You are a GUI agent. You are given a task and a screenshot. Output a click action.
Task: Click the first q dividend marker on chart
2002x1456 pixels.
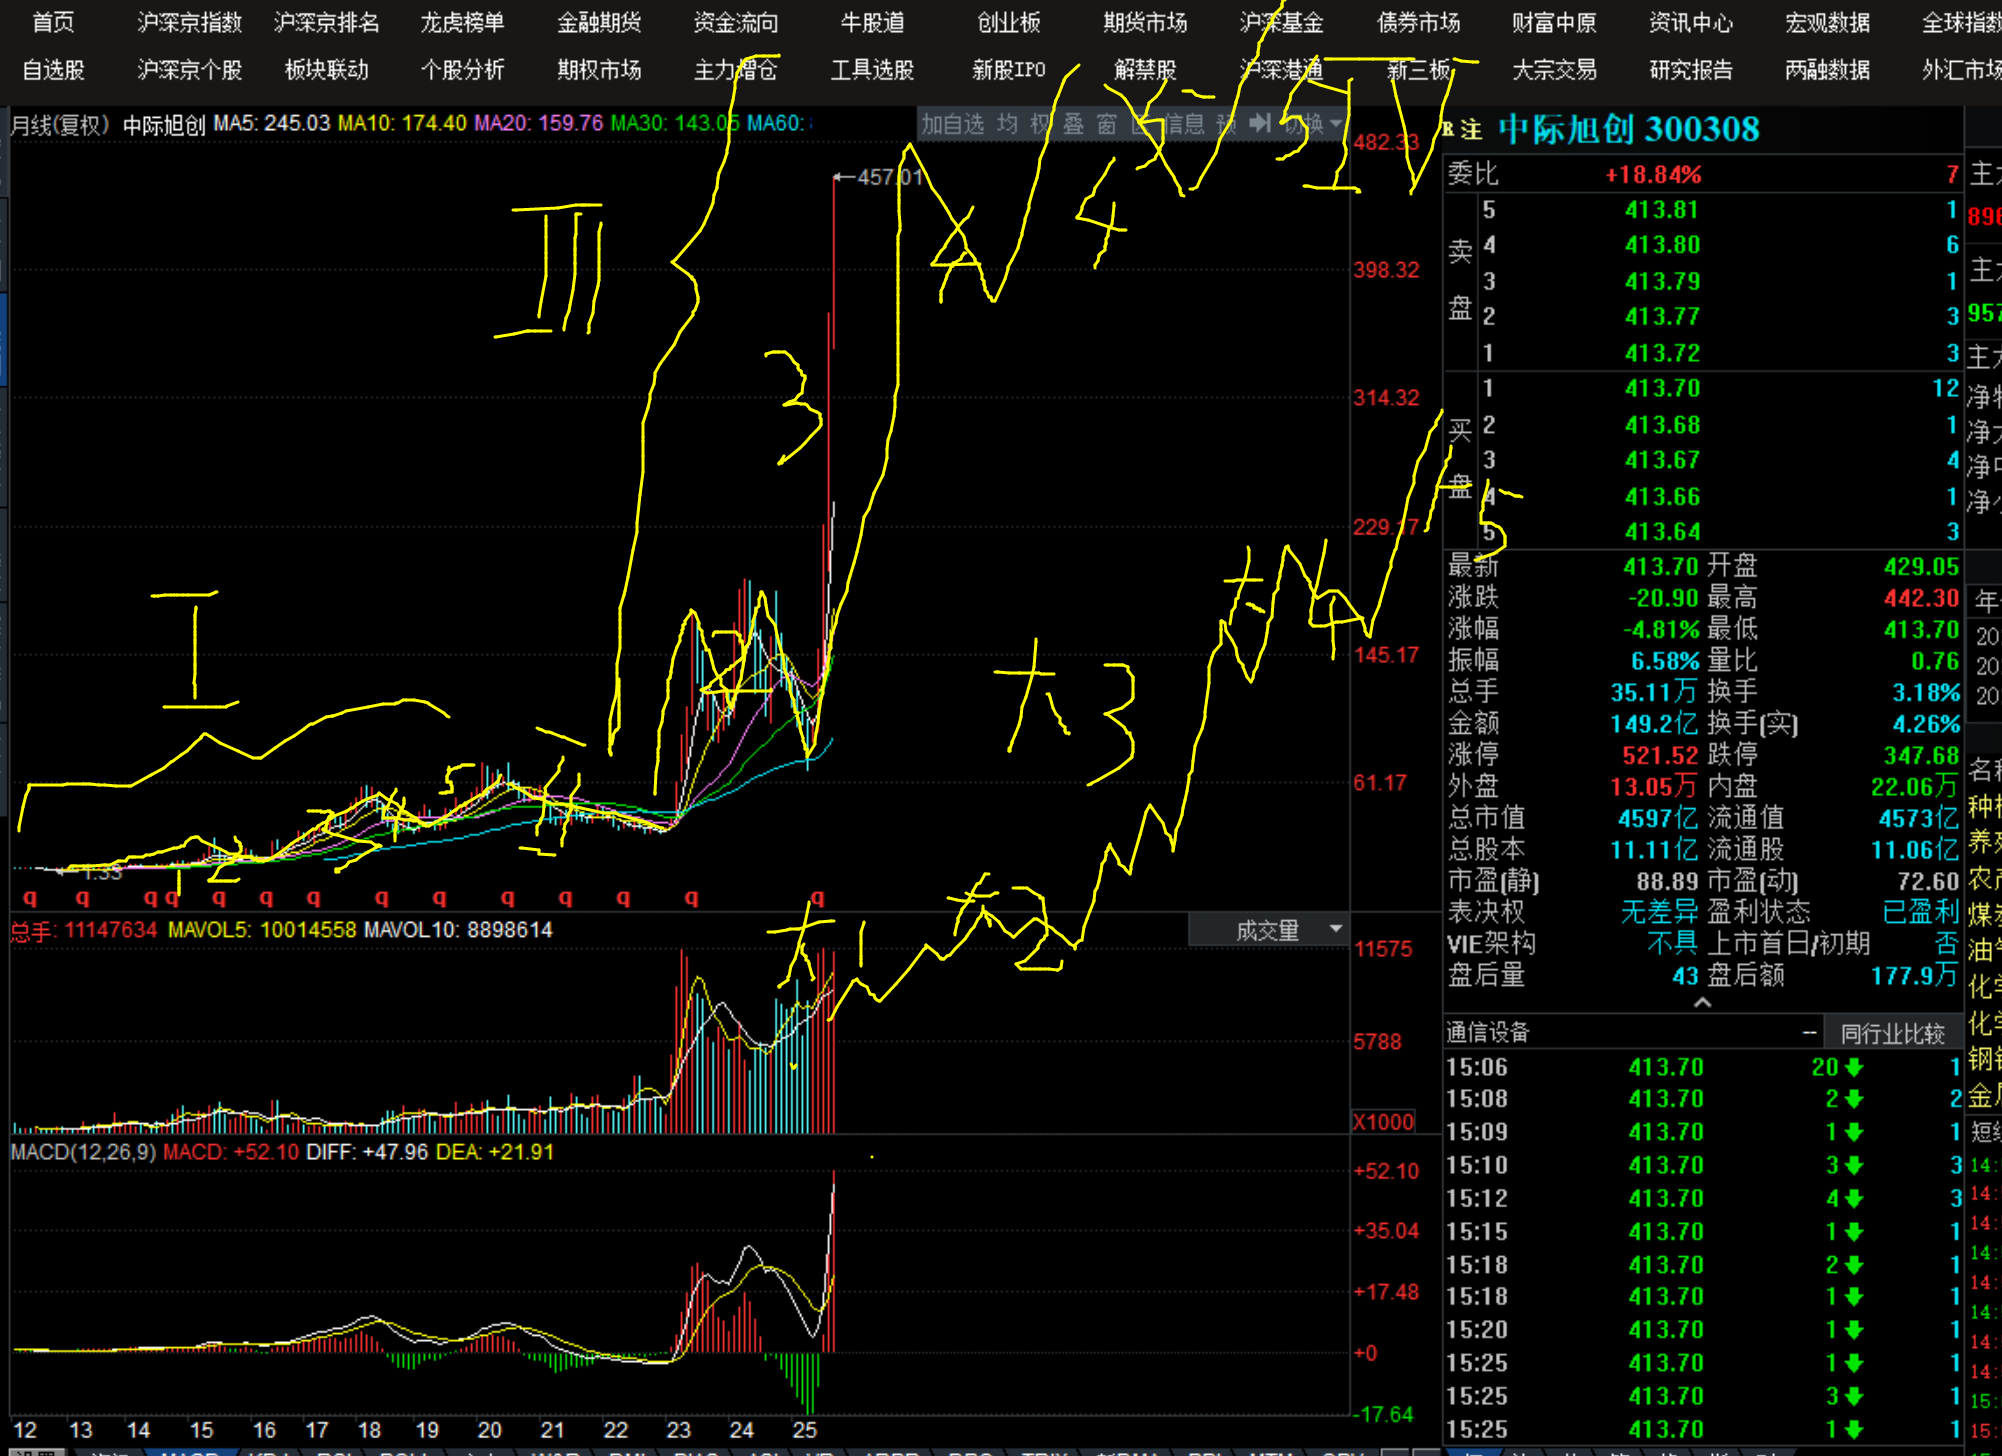(x=30, y=897)
